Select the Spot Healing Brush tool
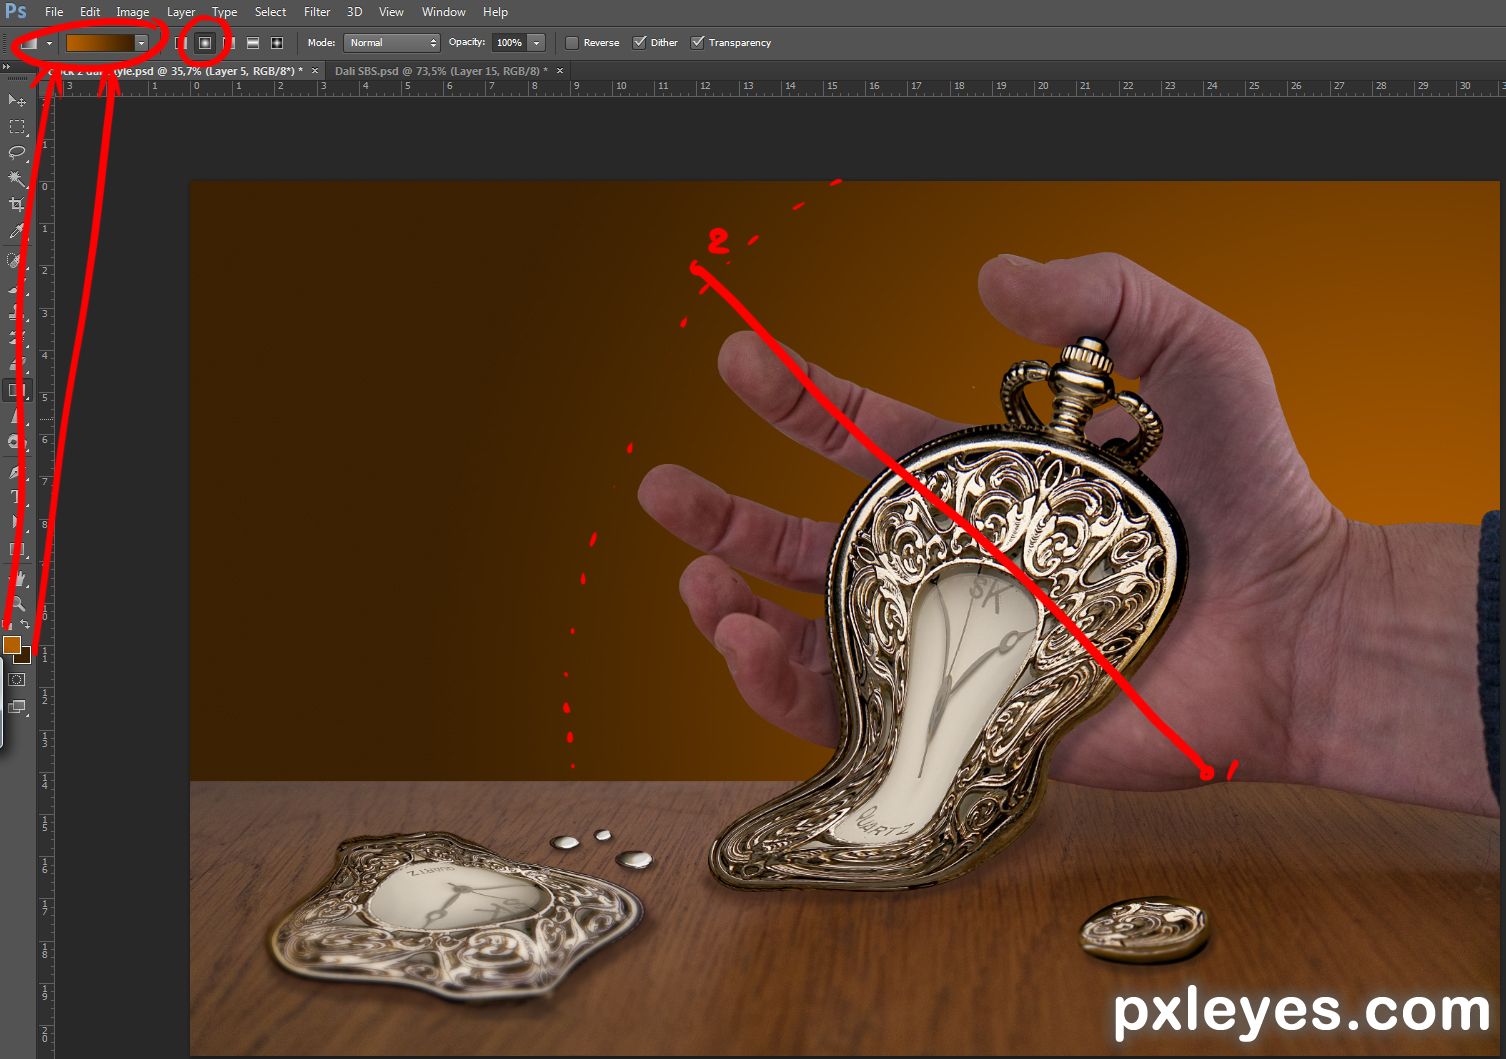 (x=17, y=260)
